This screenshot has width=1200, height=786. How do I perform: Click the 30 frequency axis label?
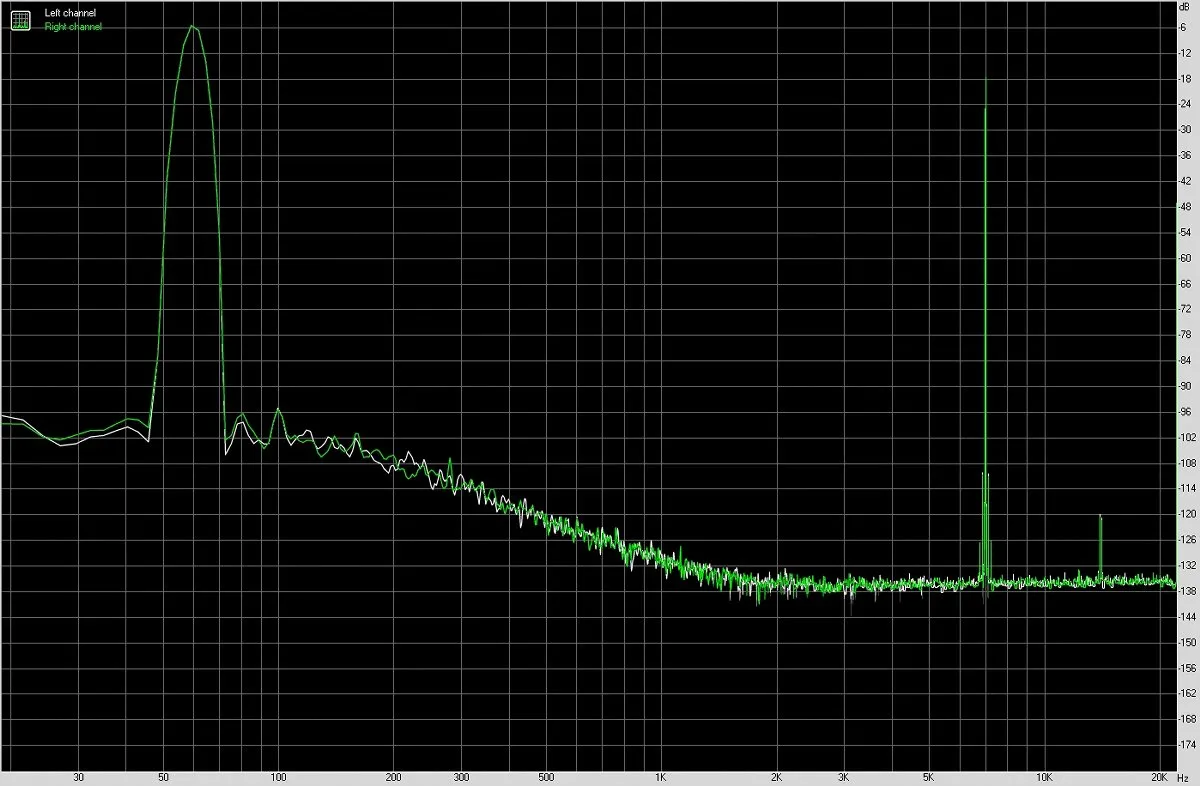click(78, 777)
